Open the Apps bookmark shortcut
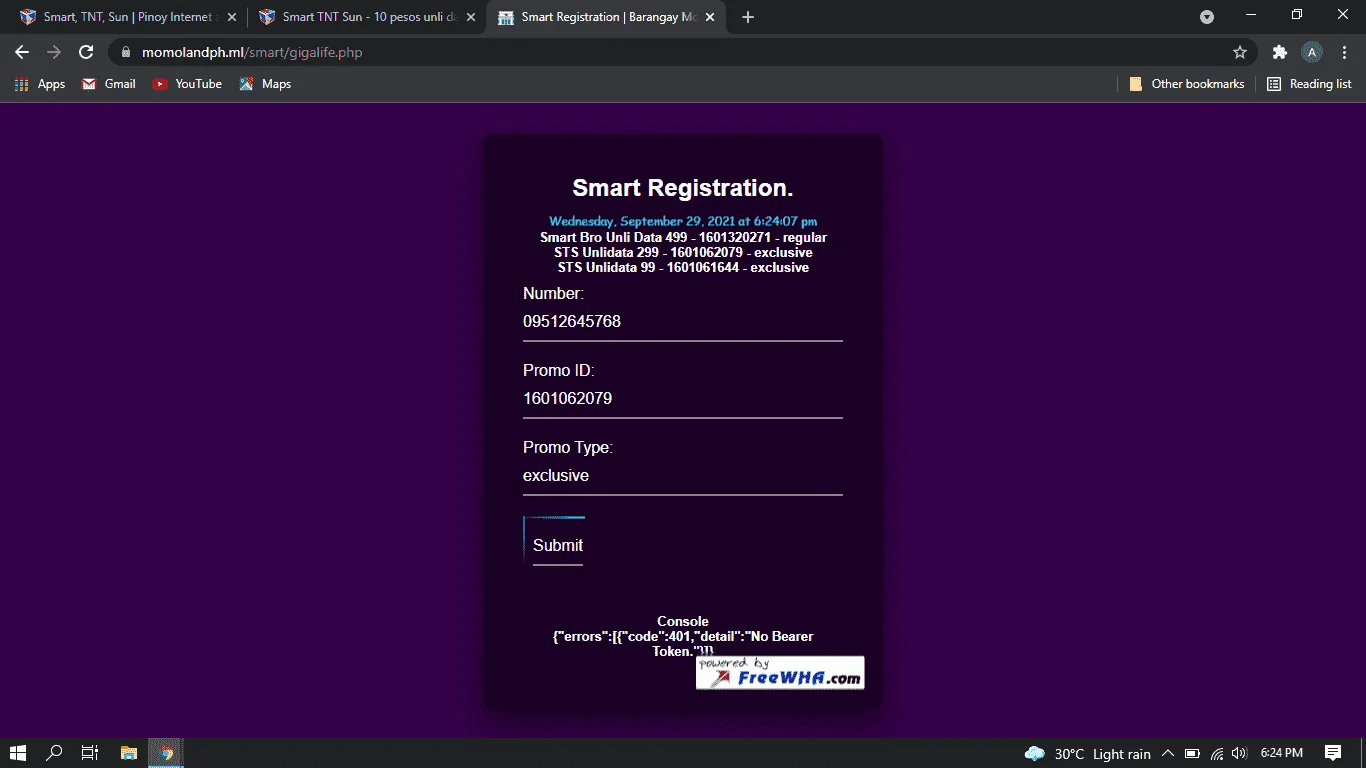This screenshot has height=768, width=1366. point(40,84)
